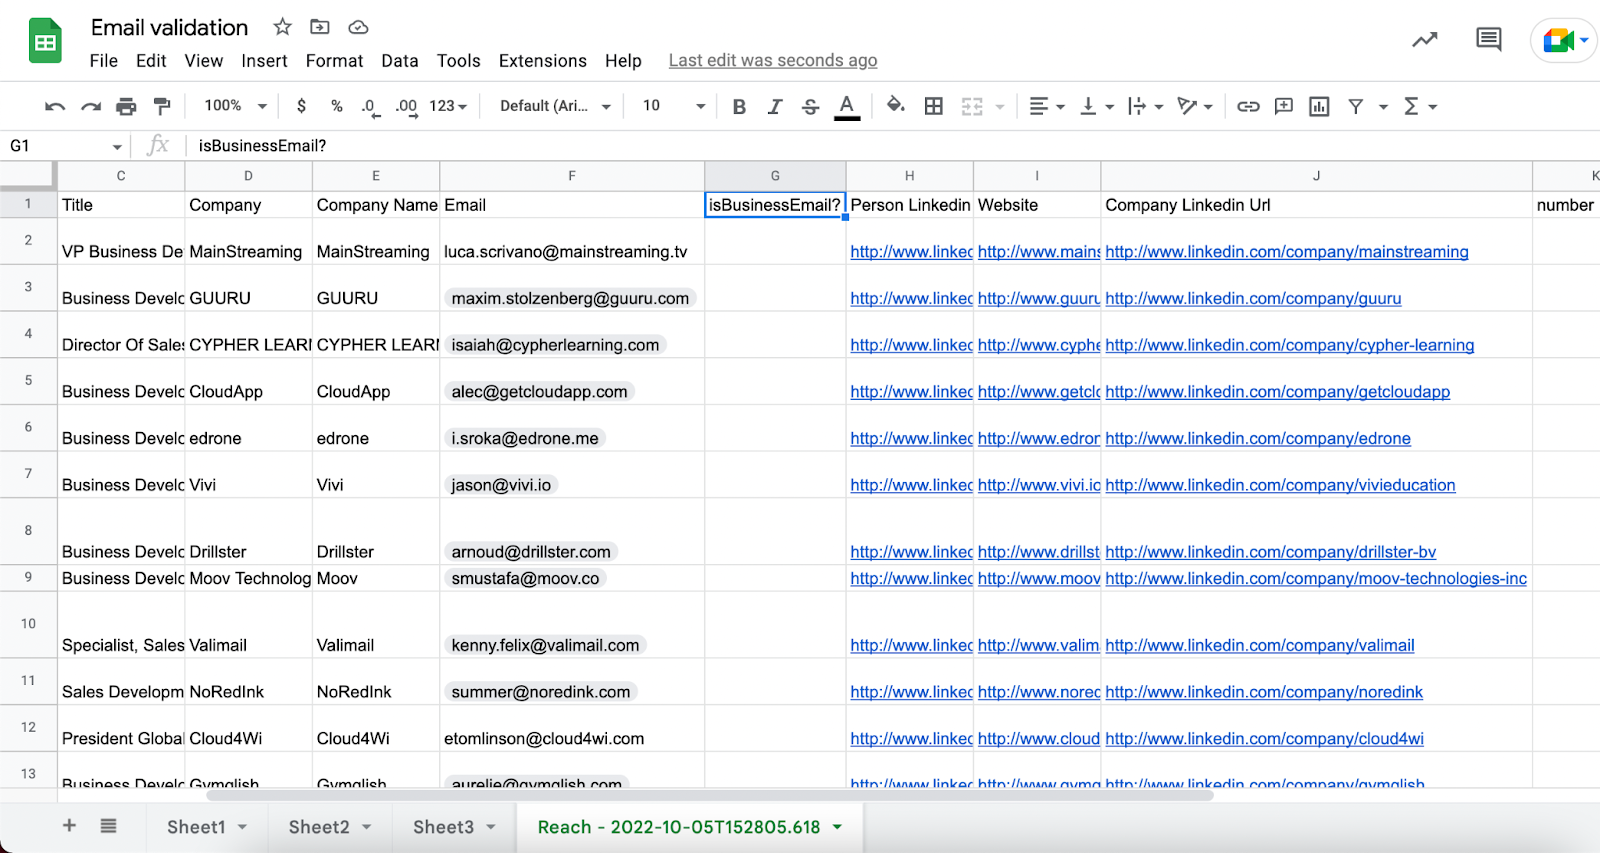Click the Insert chart icon
The image size is (1600, 853).
click(x=1320, y=106)
